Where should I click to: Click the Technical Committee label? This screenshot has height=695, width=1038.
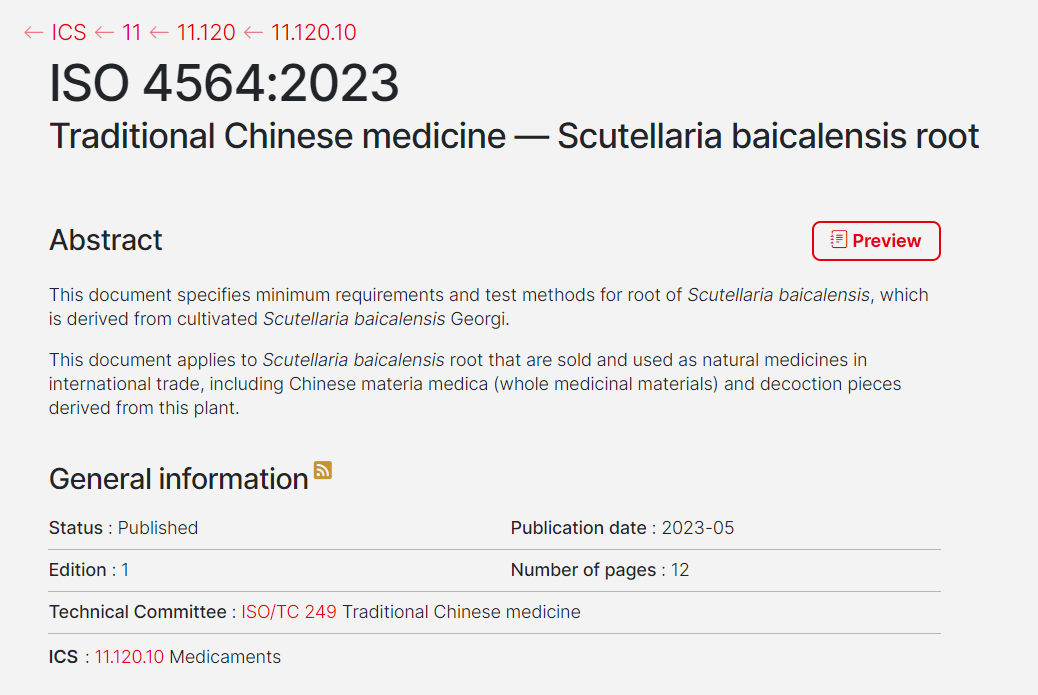pos(137,612)
